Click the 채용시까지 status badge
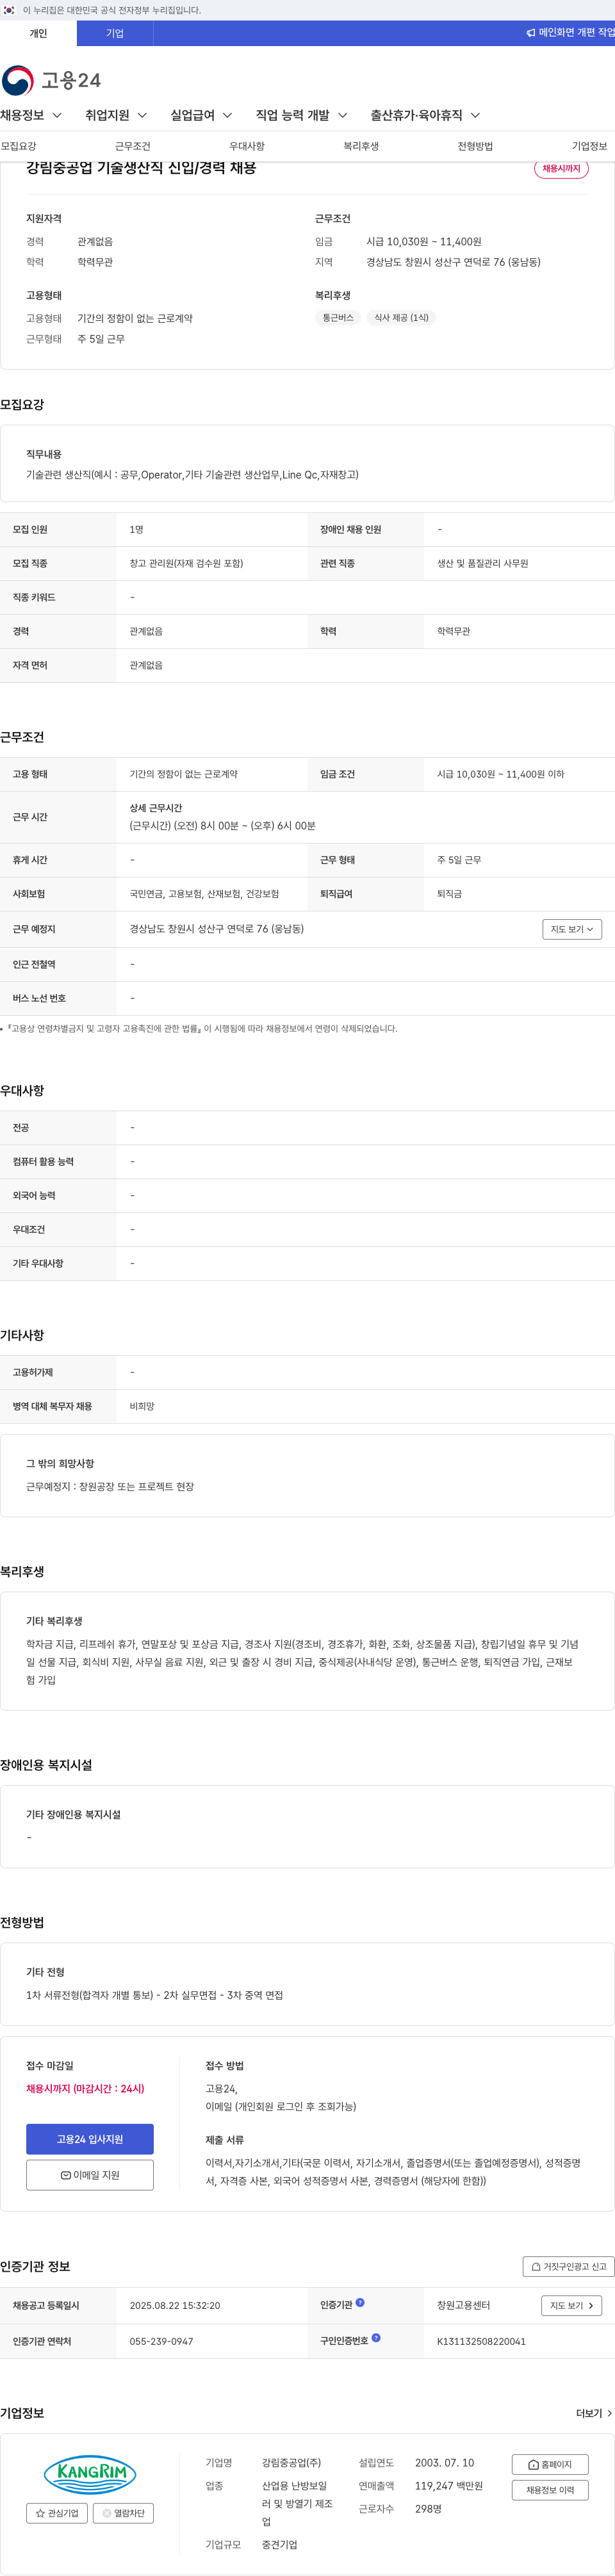This screenshot has height=2576, width=615. point(561,169)
